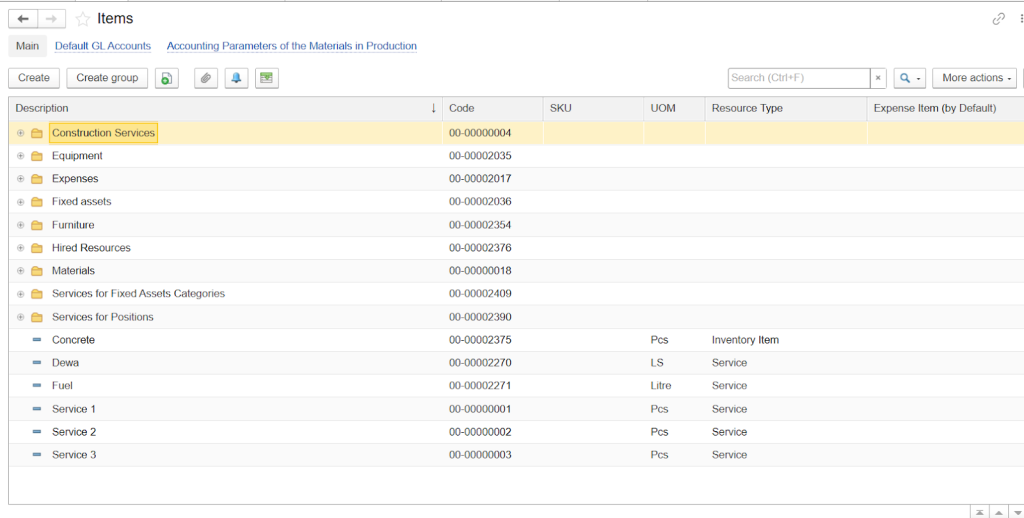Select the Dewa item
1024x518 pixels.
(x=65, y=363)
